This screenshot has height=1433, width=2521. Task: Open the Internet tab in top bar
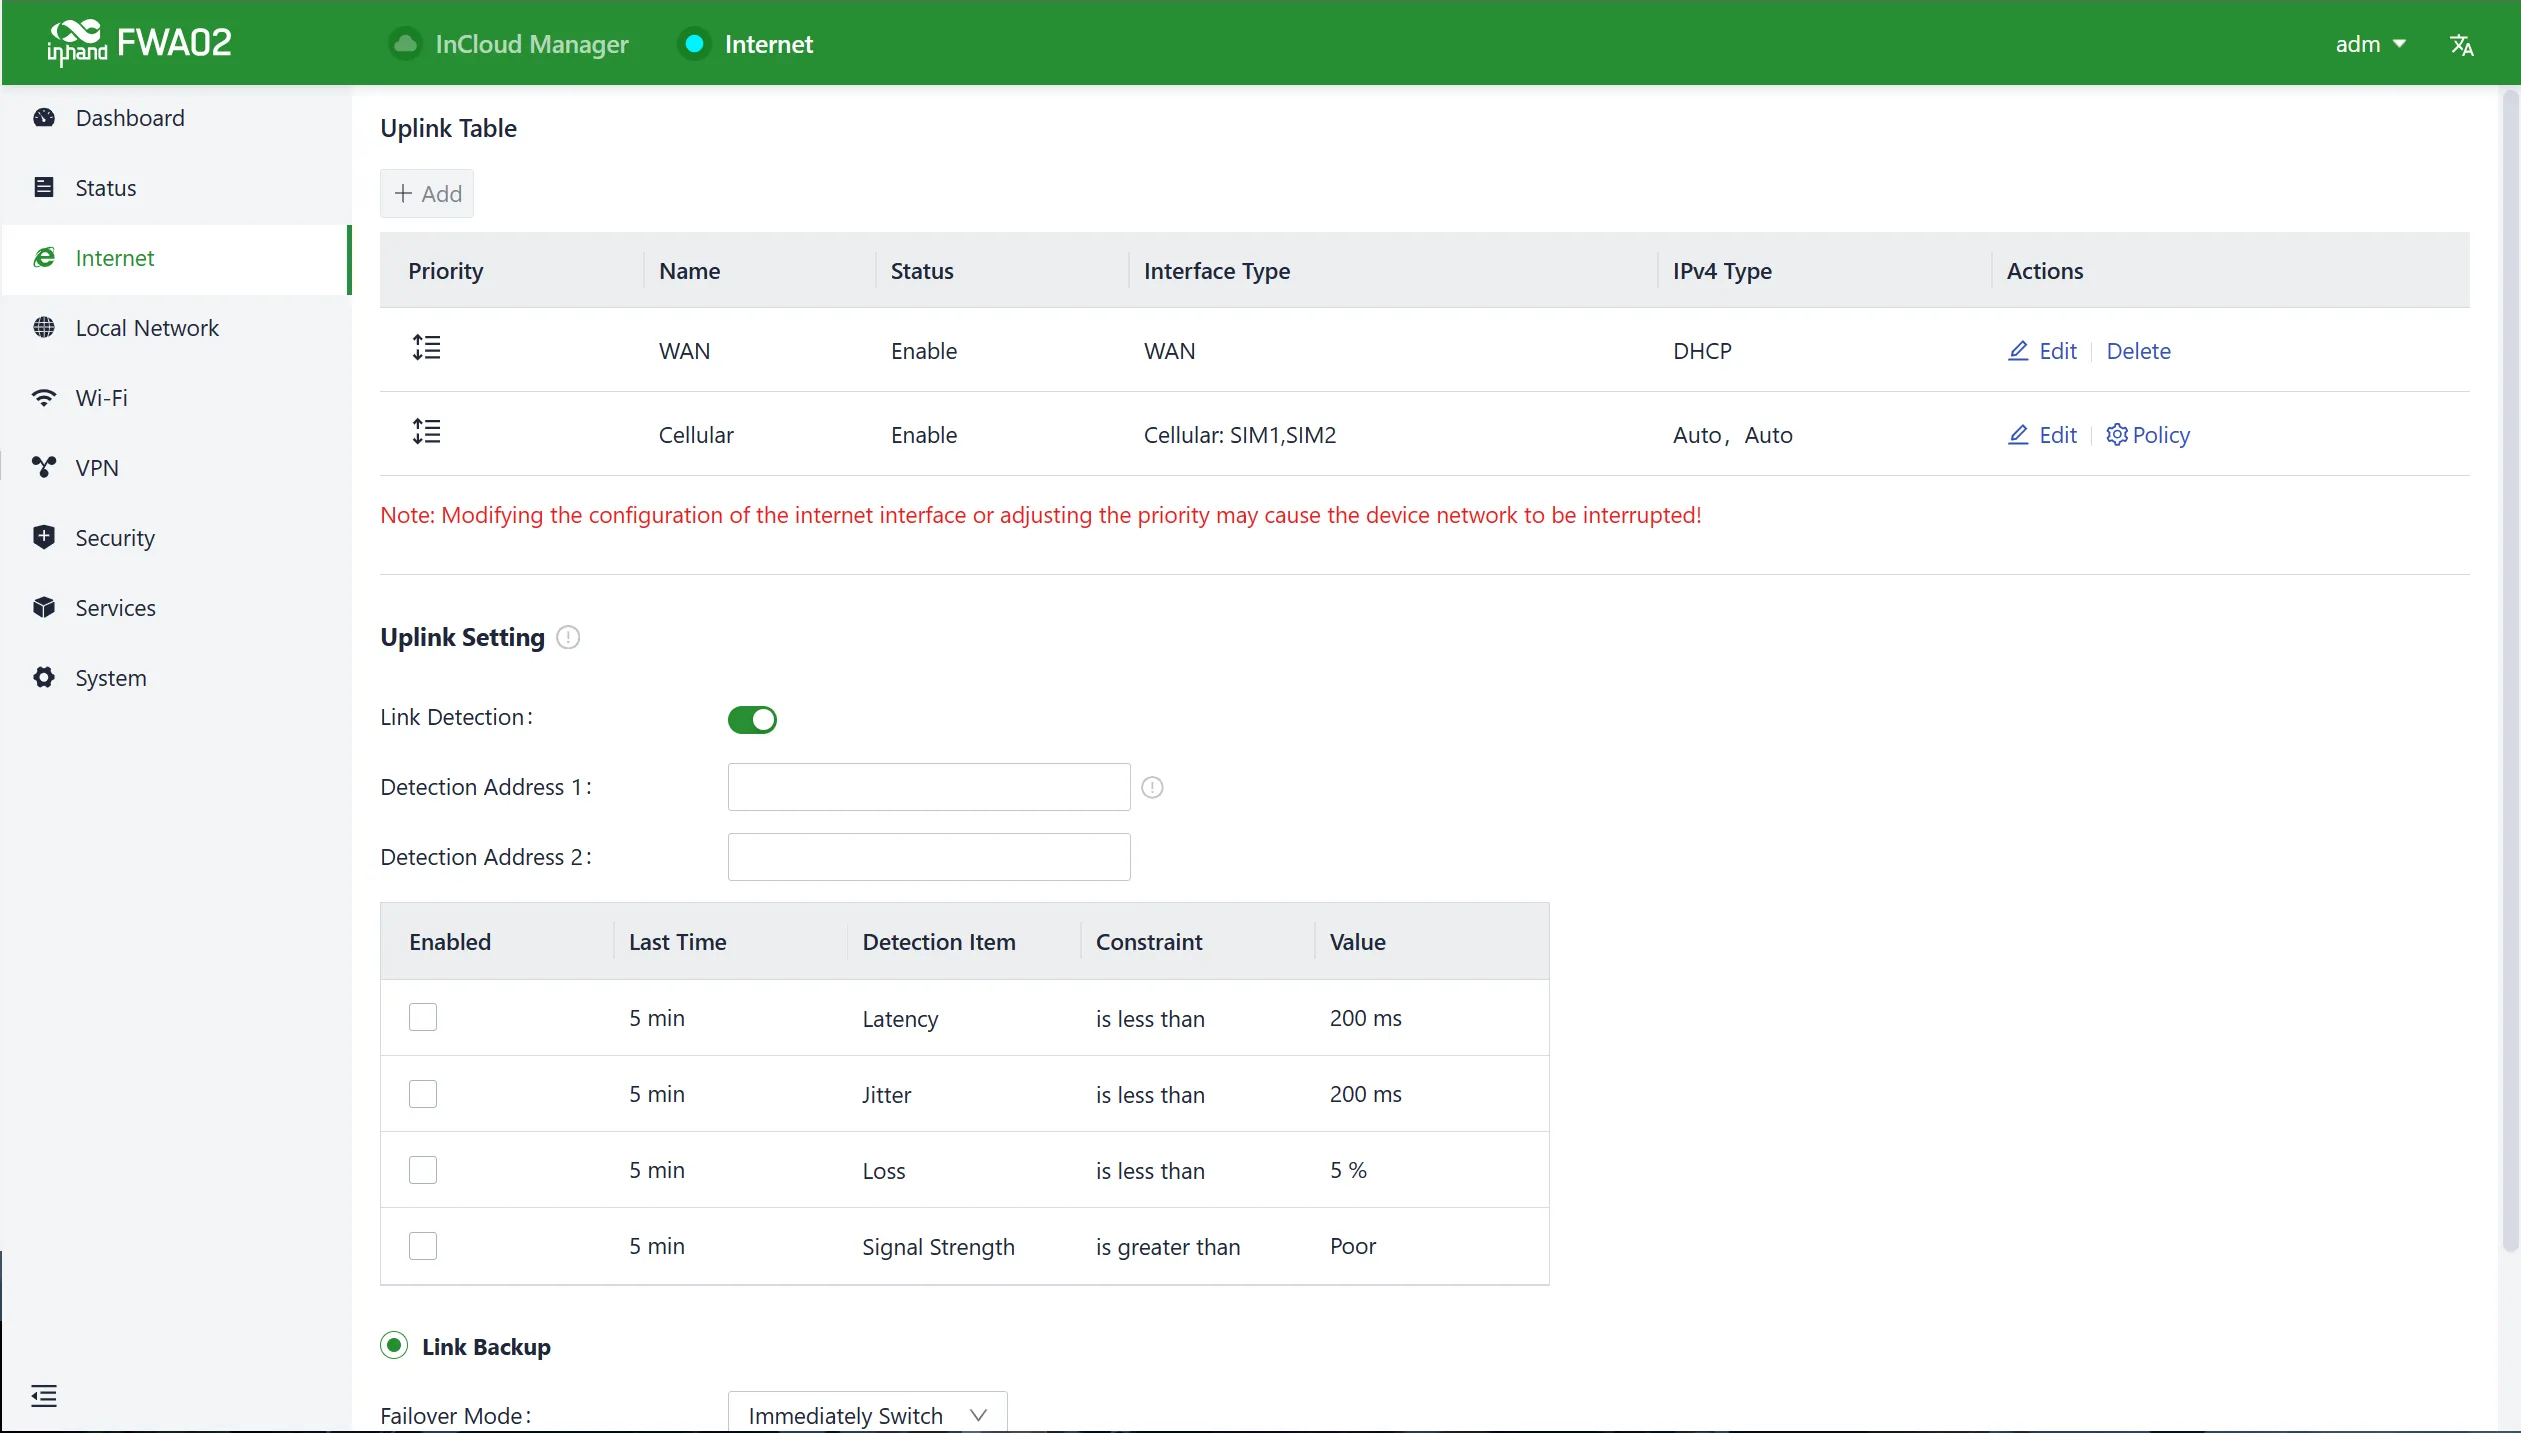(x=746, y=44)
